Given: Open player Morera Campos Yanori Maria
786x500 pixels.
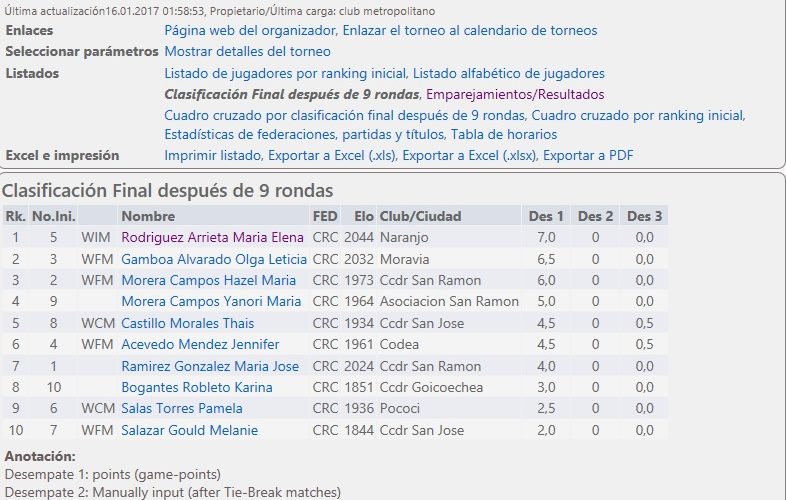Looking at the screenshot, I should [211, 302].
